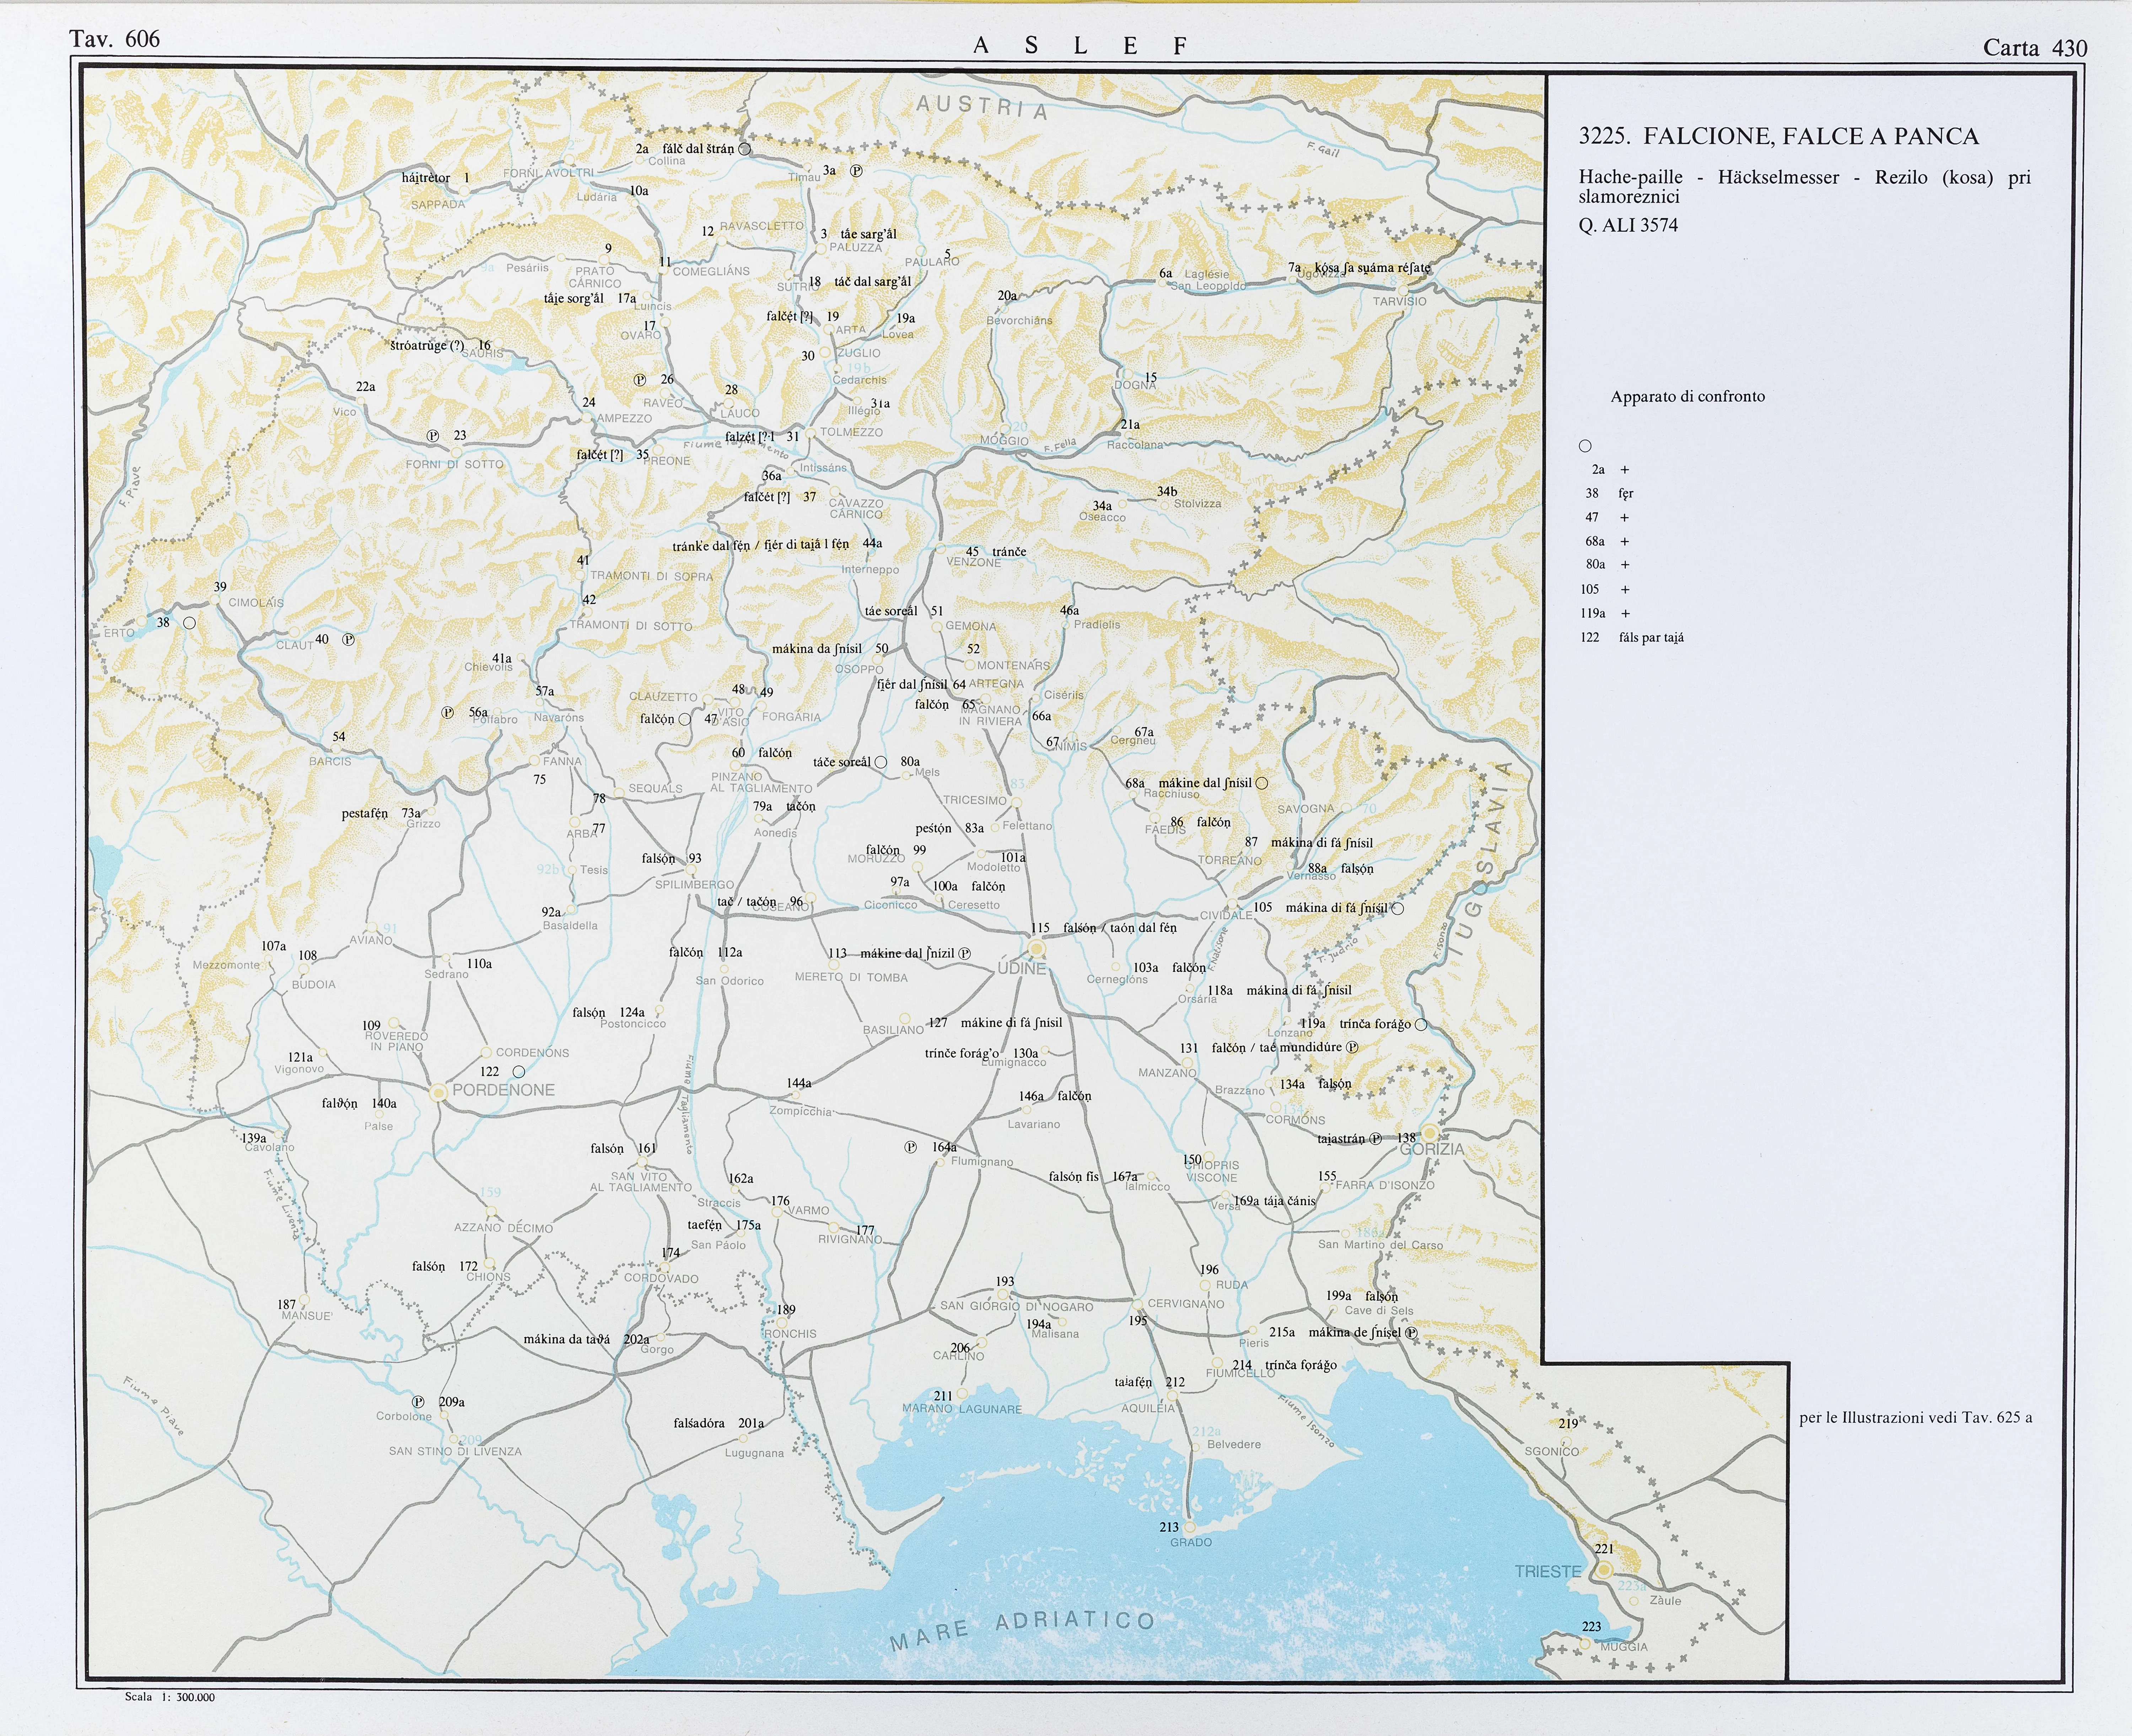
Task: Select the Gorizia city marker dot
Action: point(1430,1133)
